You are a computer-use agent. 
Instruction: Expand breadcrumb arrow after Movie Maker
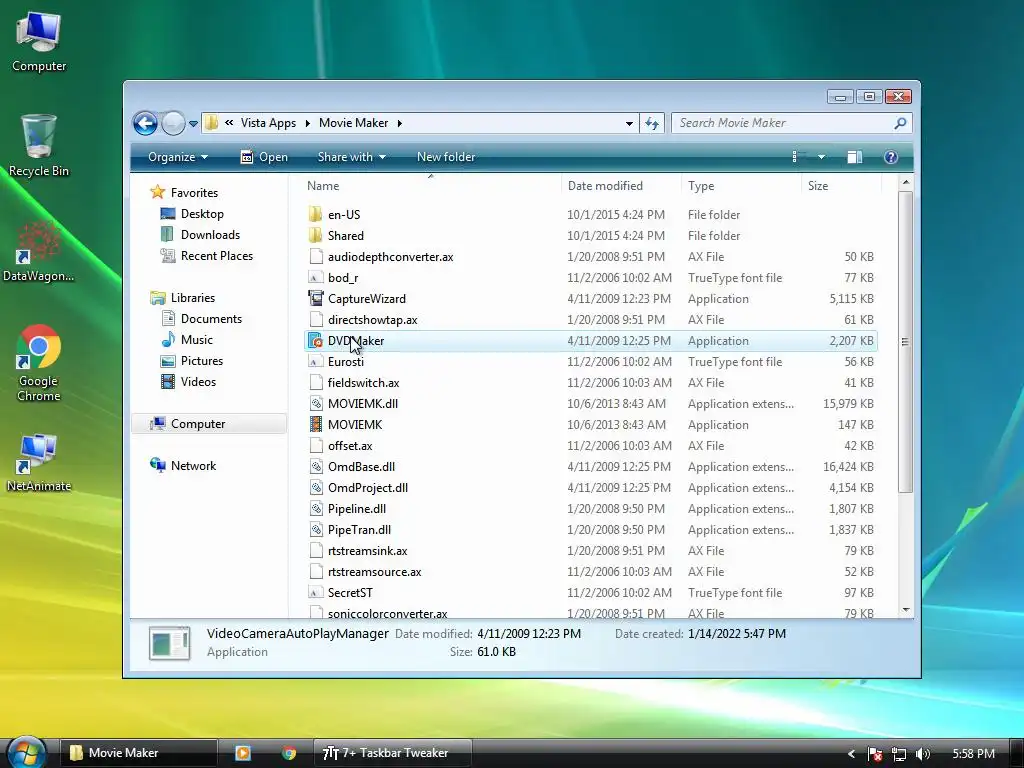coord(399,123)
